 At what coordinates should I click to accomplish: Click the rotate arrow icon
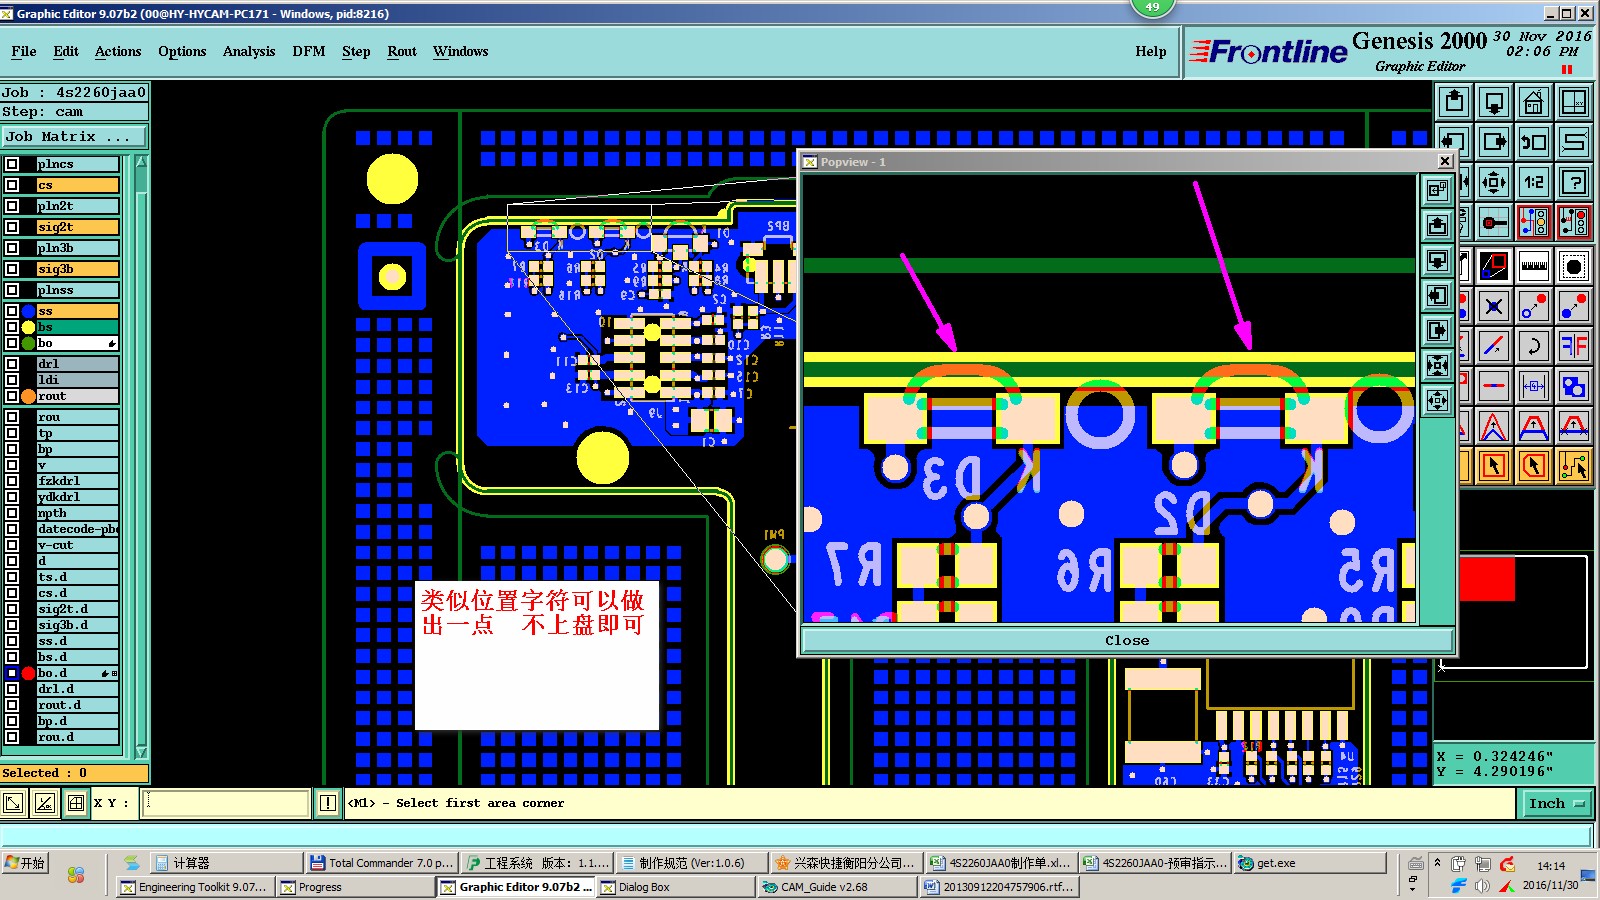[1534, 346]
